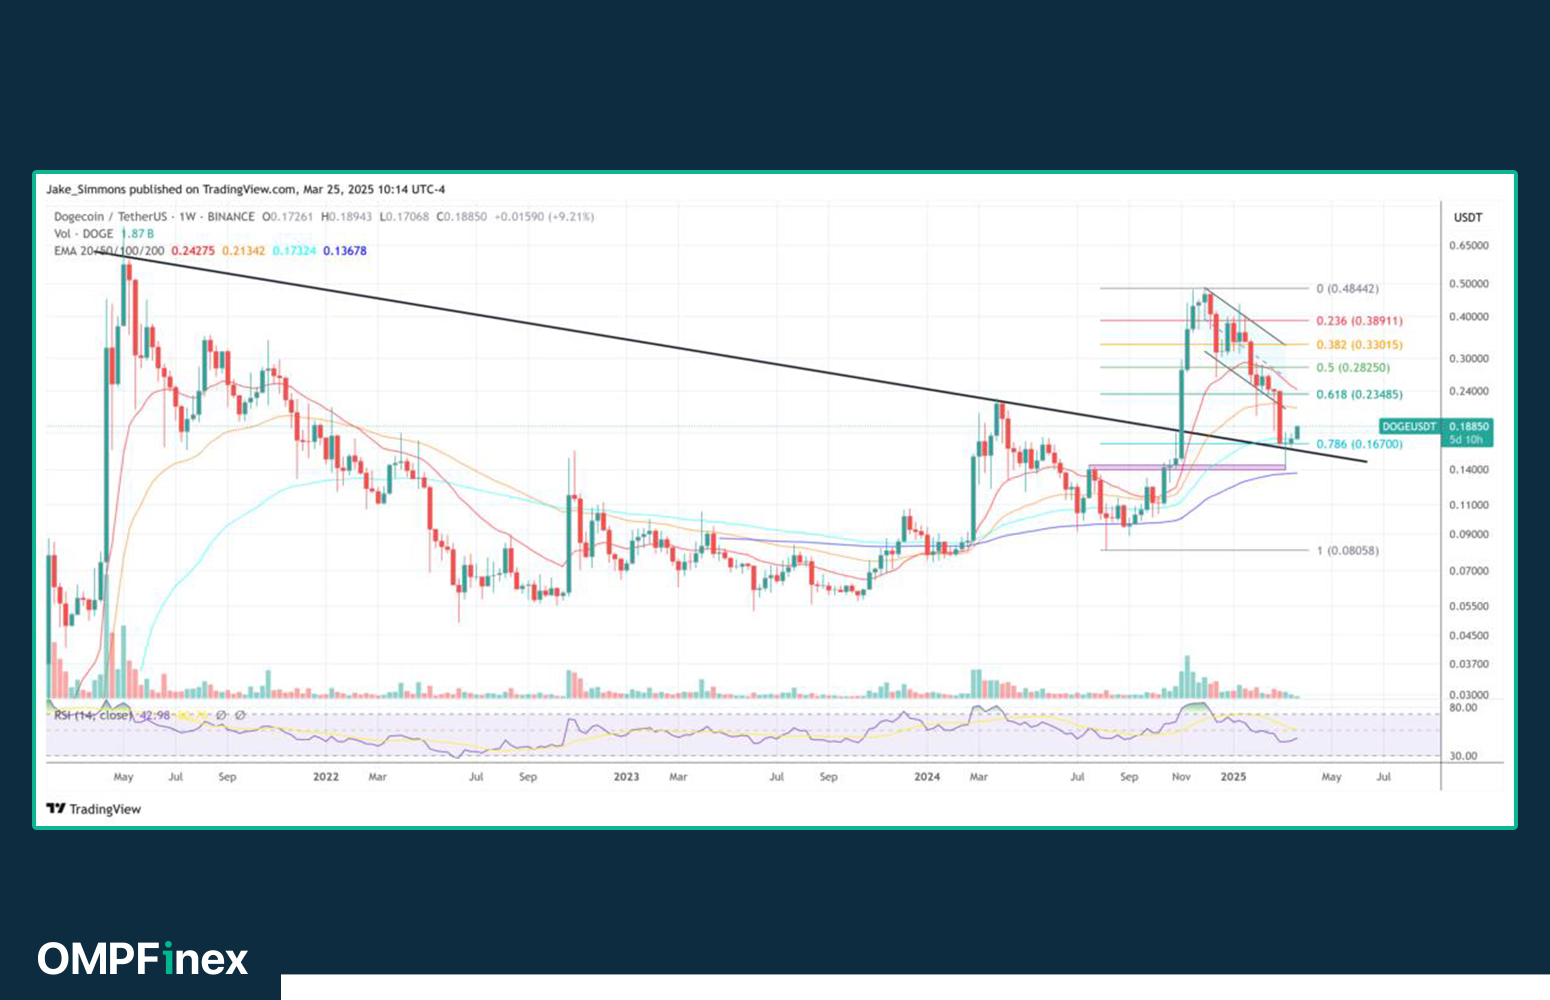Click the 0.65000 price axis label
The height and width of the screenshot is (1000, 1550).
1468,246
